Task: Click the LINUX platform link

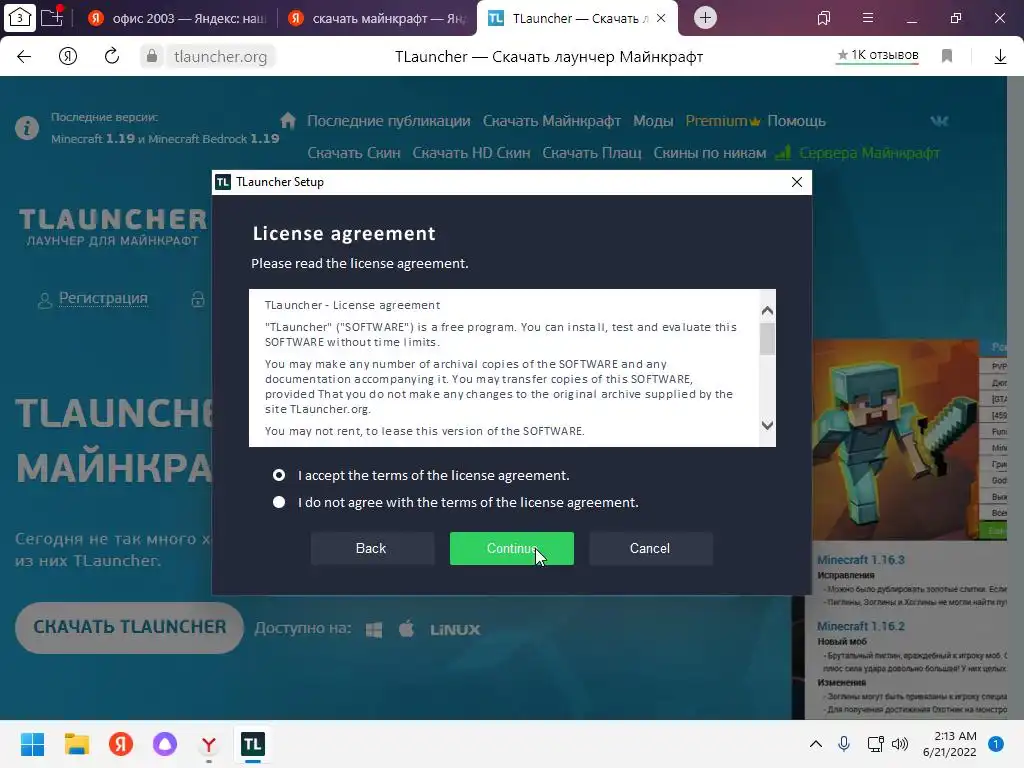Action: [455, 630]
